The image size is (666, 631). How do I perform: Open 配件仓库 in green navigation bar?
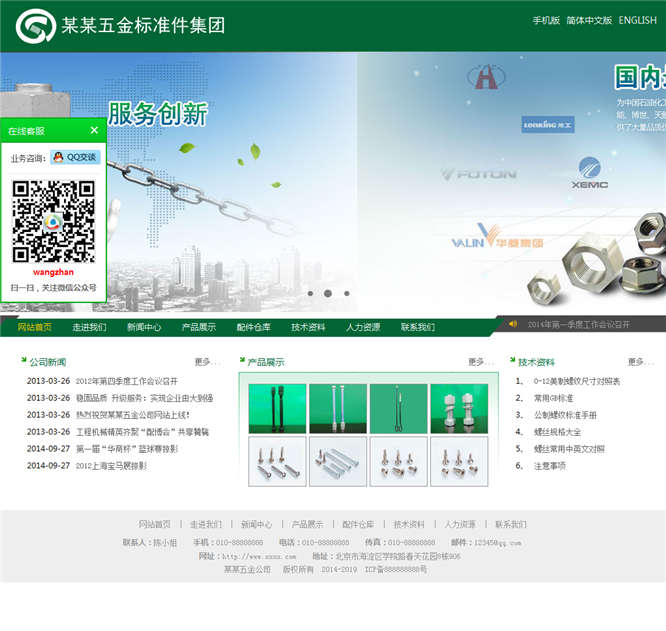(x=253, y=327)
